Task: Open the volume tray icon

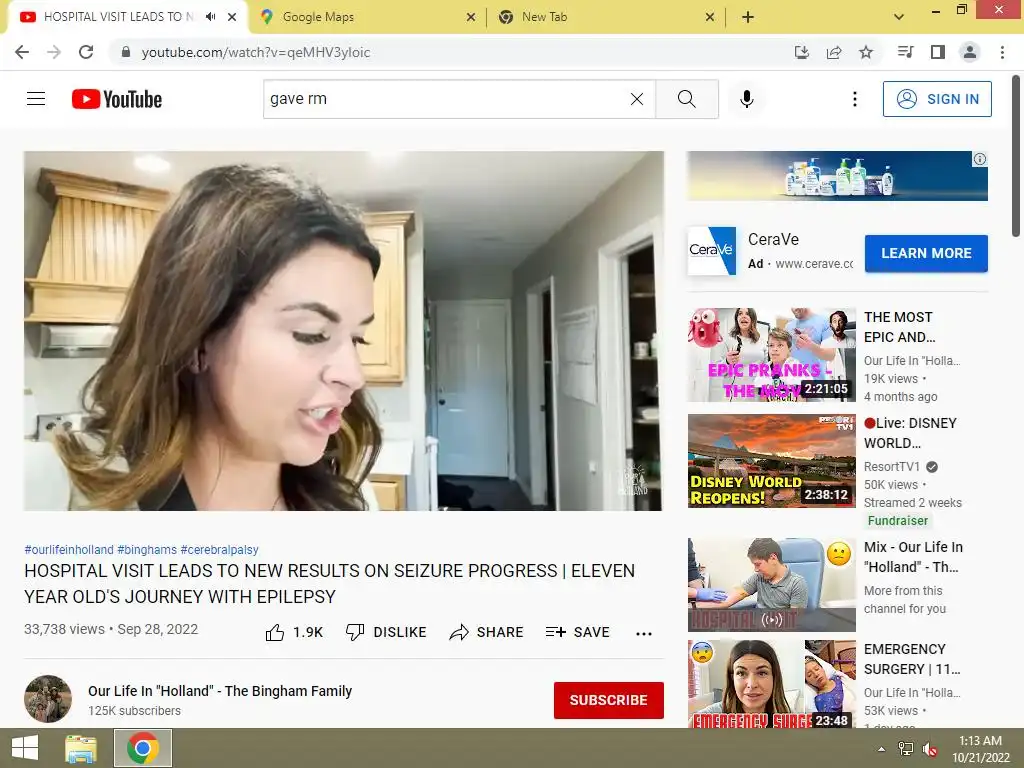Action: click(930, 749)
